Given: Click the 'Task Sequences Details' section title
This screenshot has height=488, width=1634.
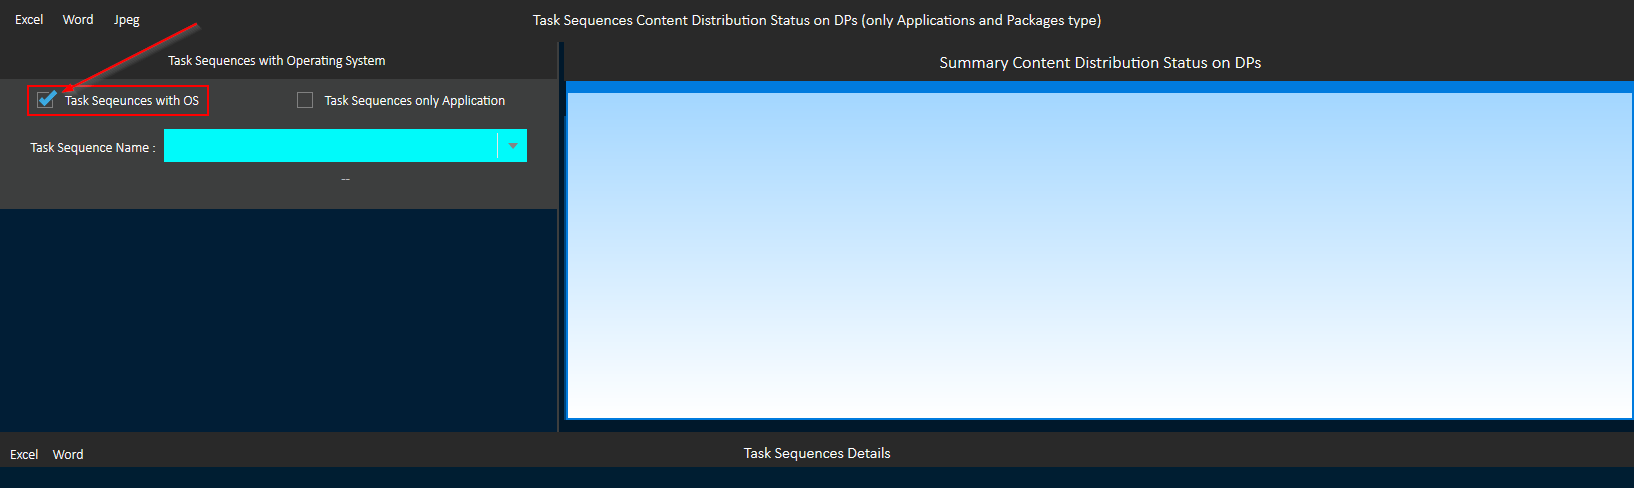Looking at the screenshot, I should [x=817, y=453].
